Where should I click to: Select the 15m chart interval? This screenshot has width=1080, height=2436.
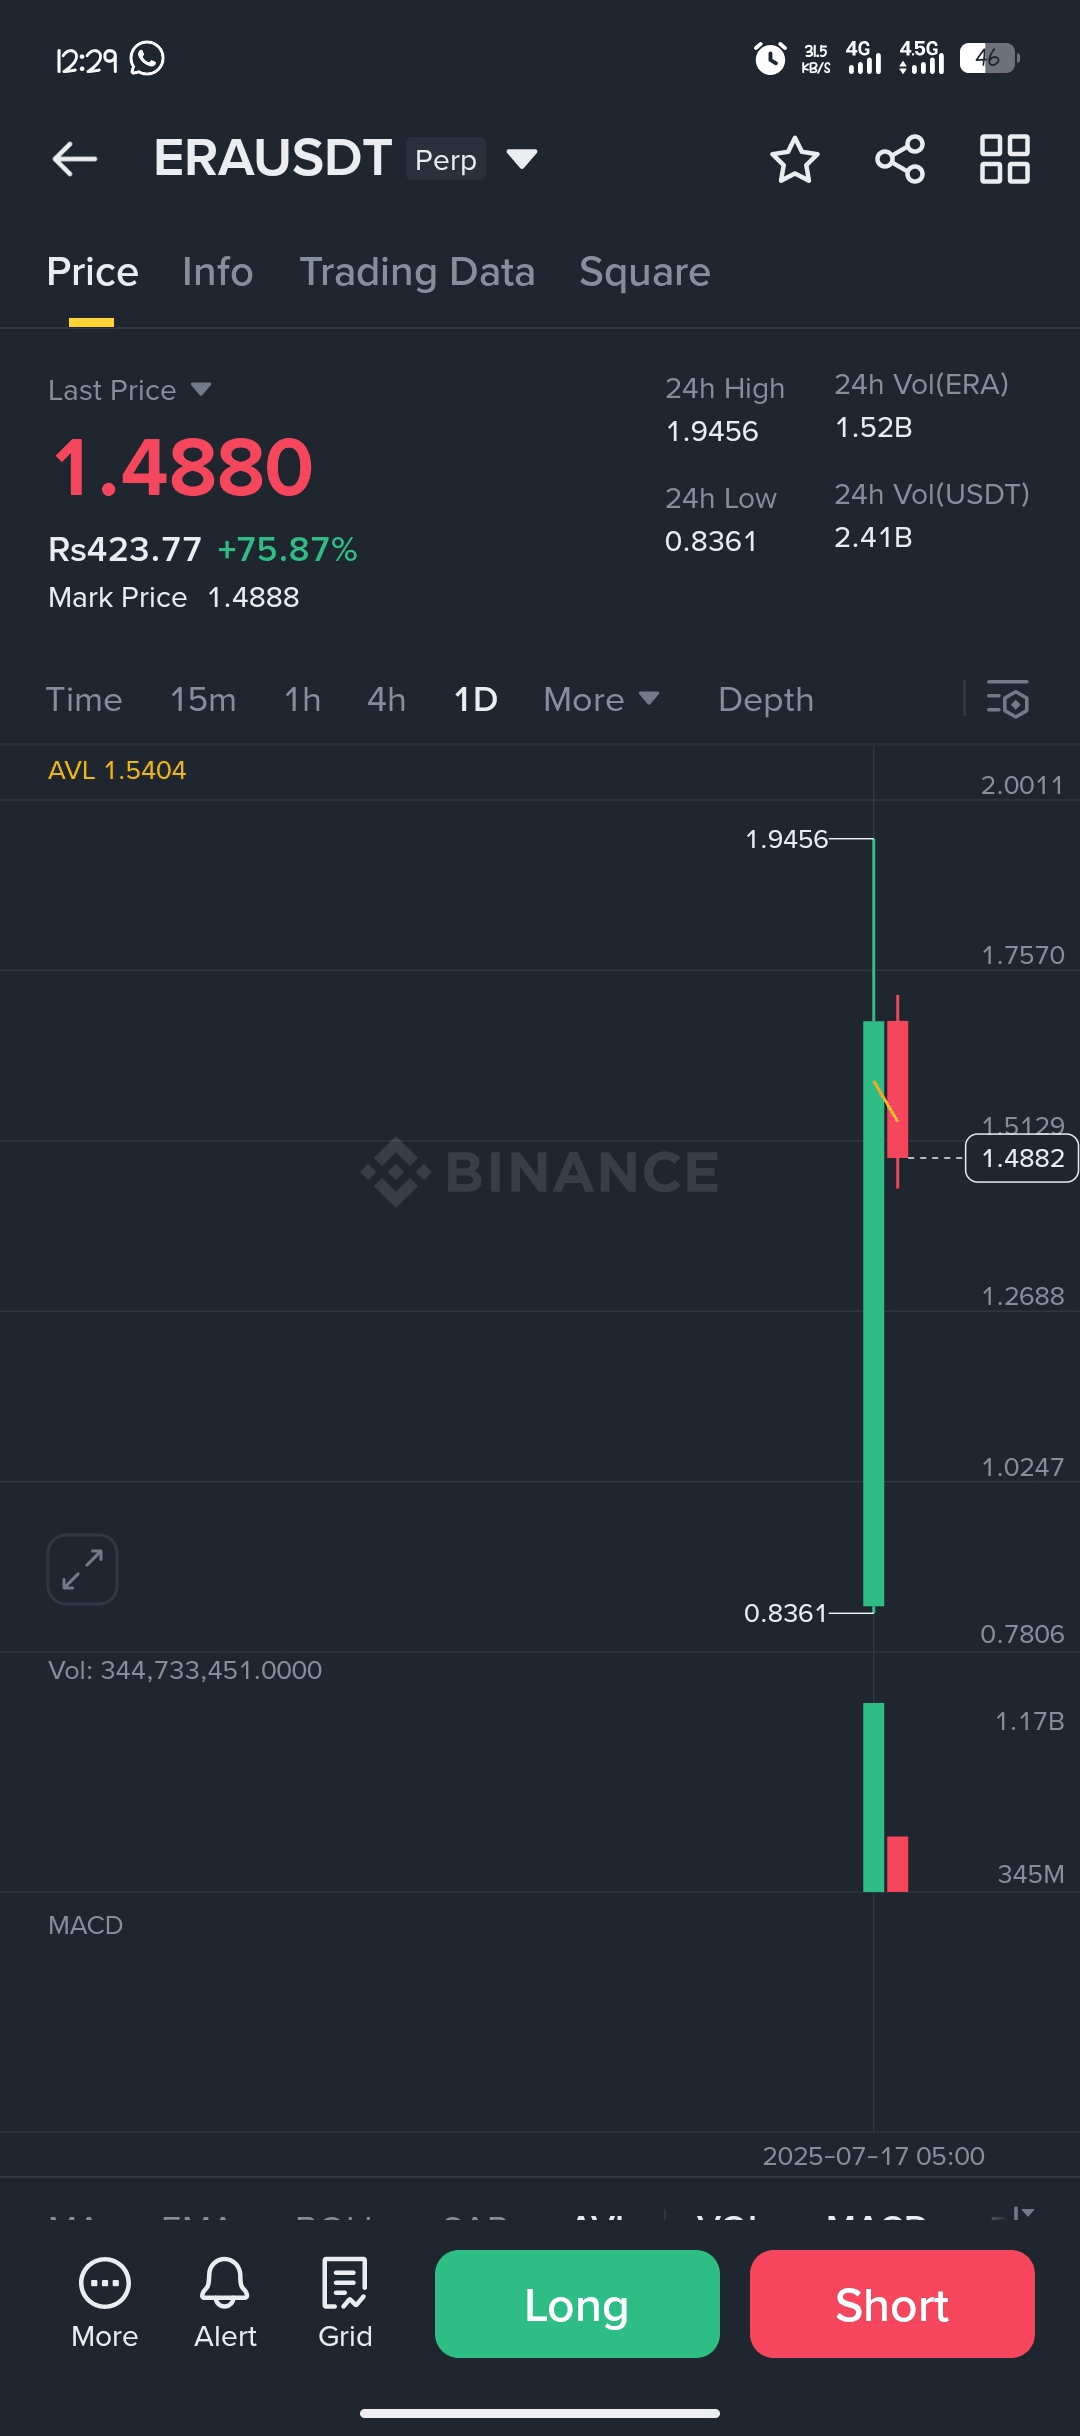203,700
